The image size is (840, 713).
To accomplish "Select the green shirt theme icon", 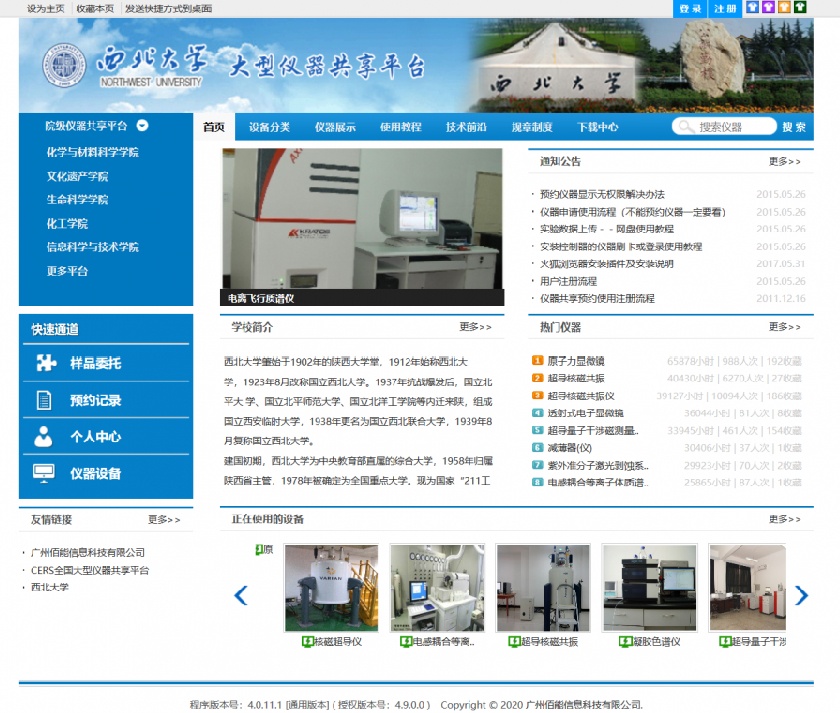I will [x=801, y=8].
